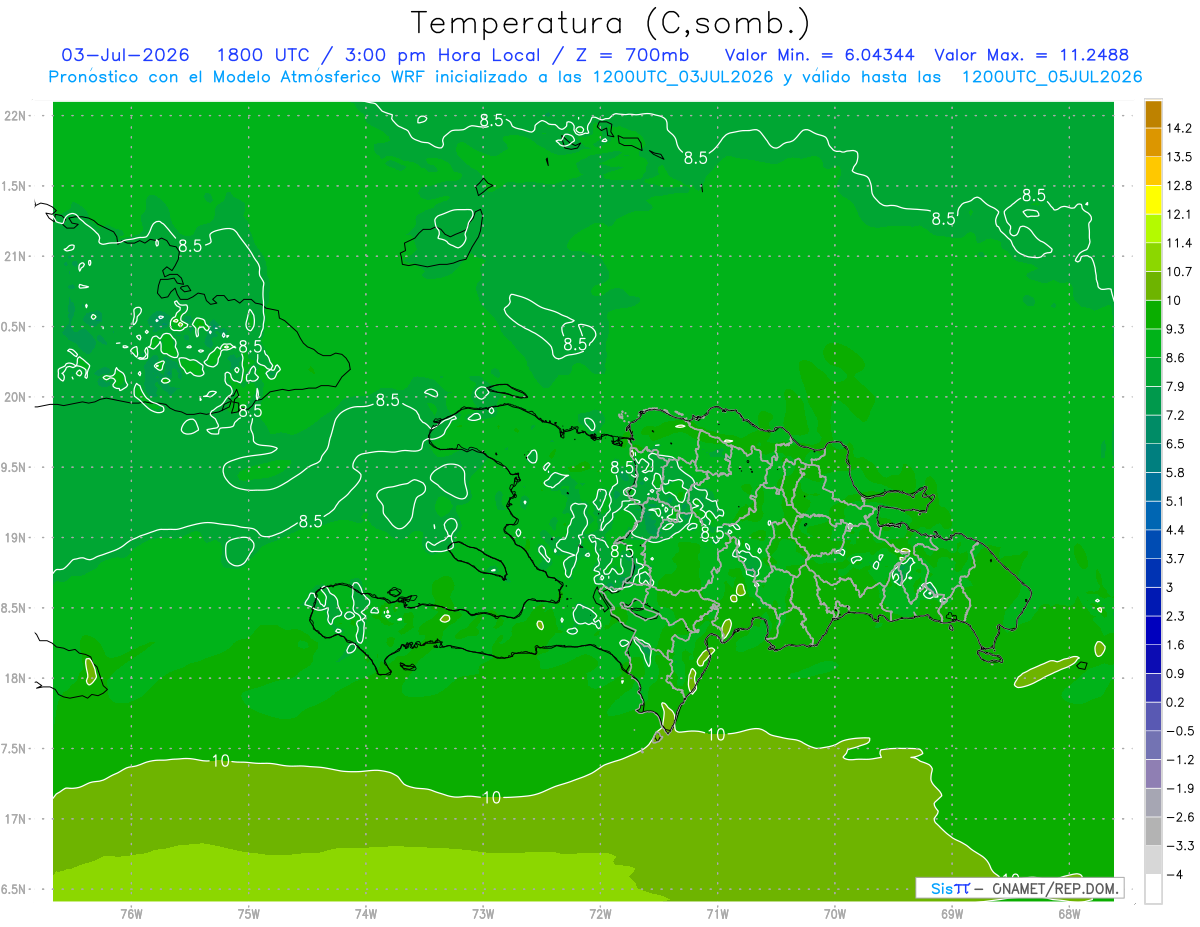Click colorbar value "13.5"
1200x927 pixels.
[1179, 157]
